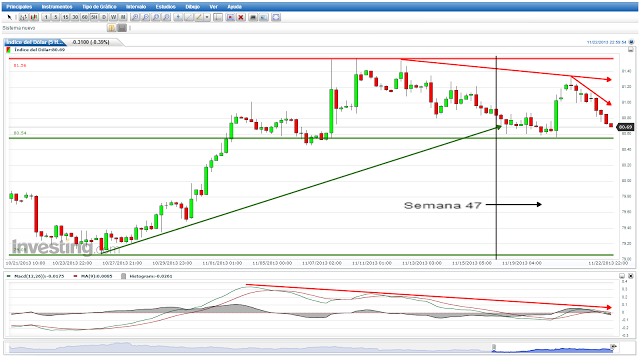Viewport: 640px width, 360px height.
Task: Open the Estudios menu
Action: point(165,7)
